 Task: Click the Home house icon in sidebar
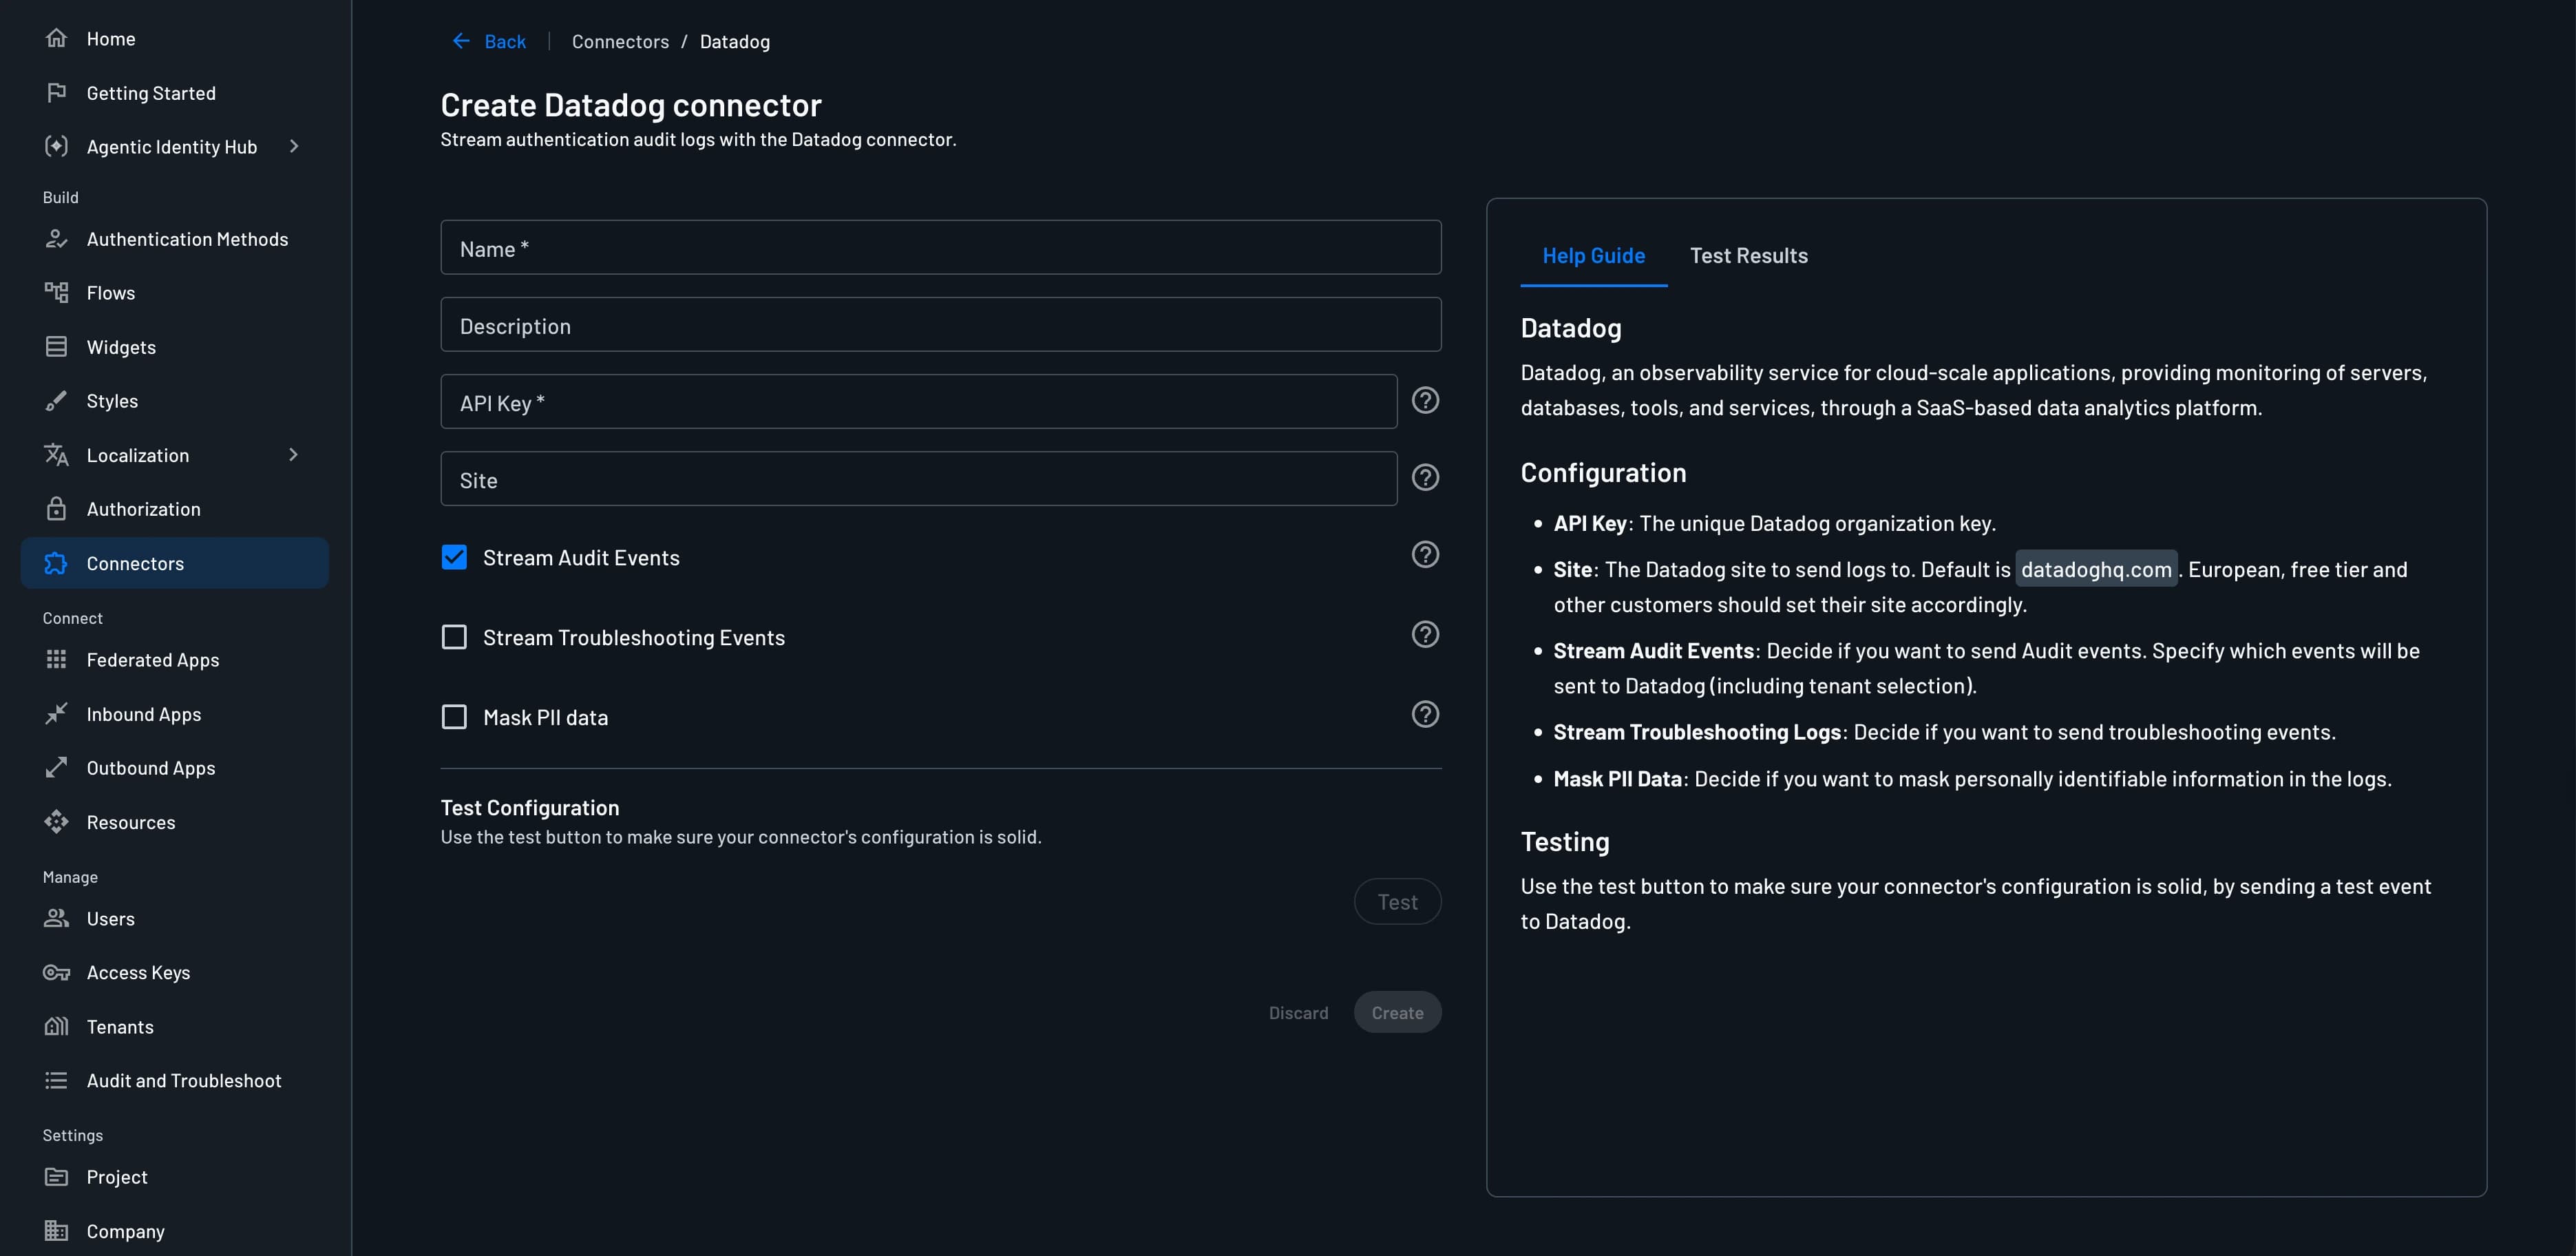pos(56,38)
